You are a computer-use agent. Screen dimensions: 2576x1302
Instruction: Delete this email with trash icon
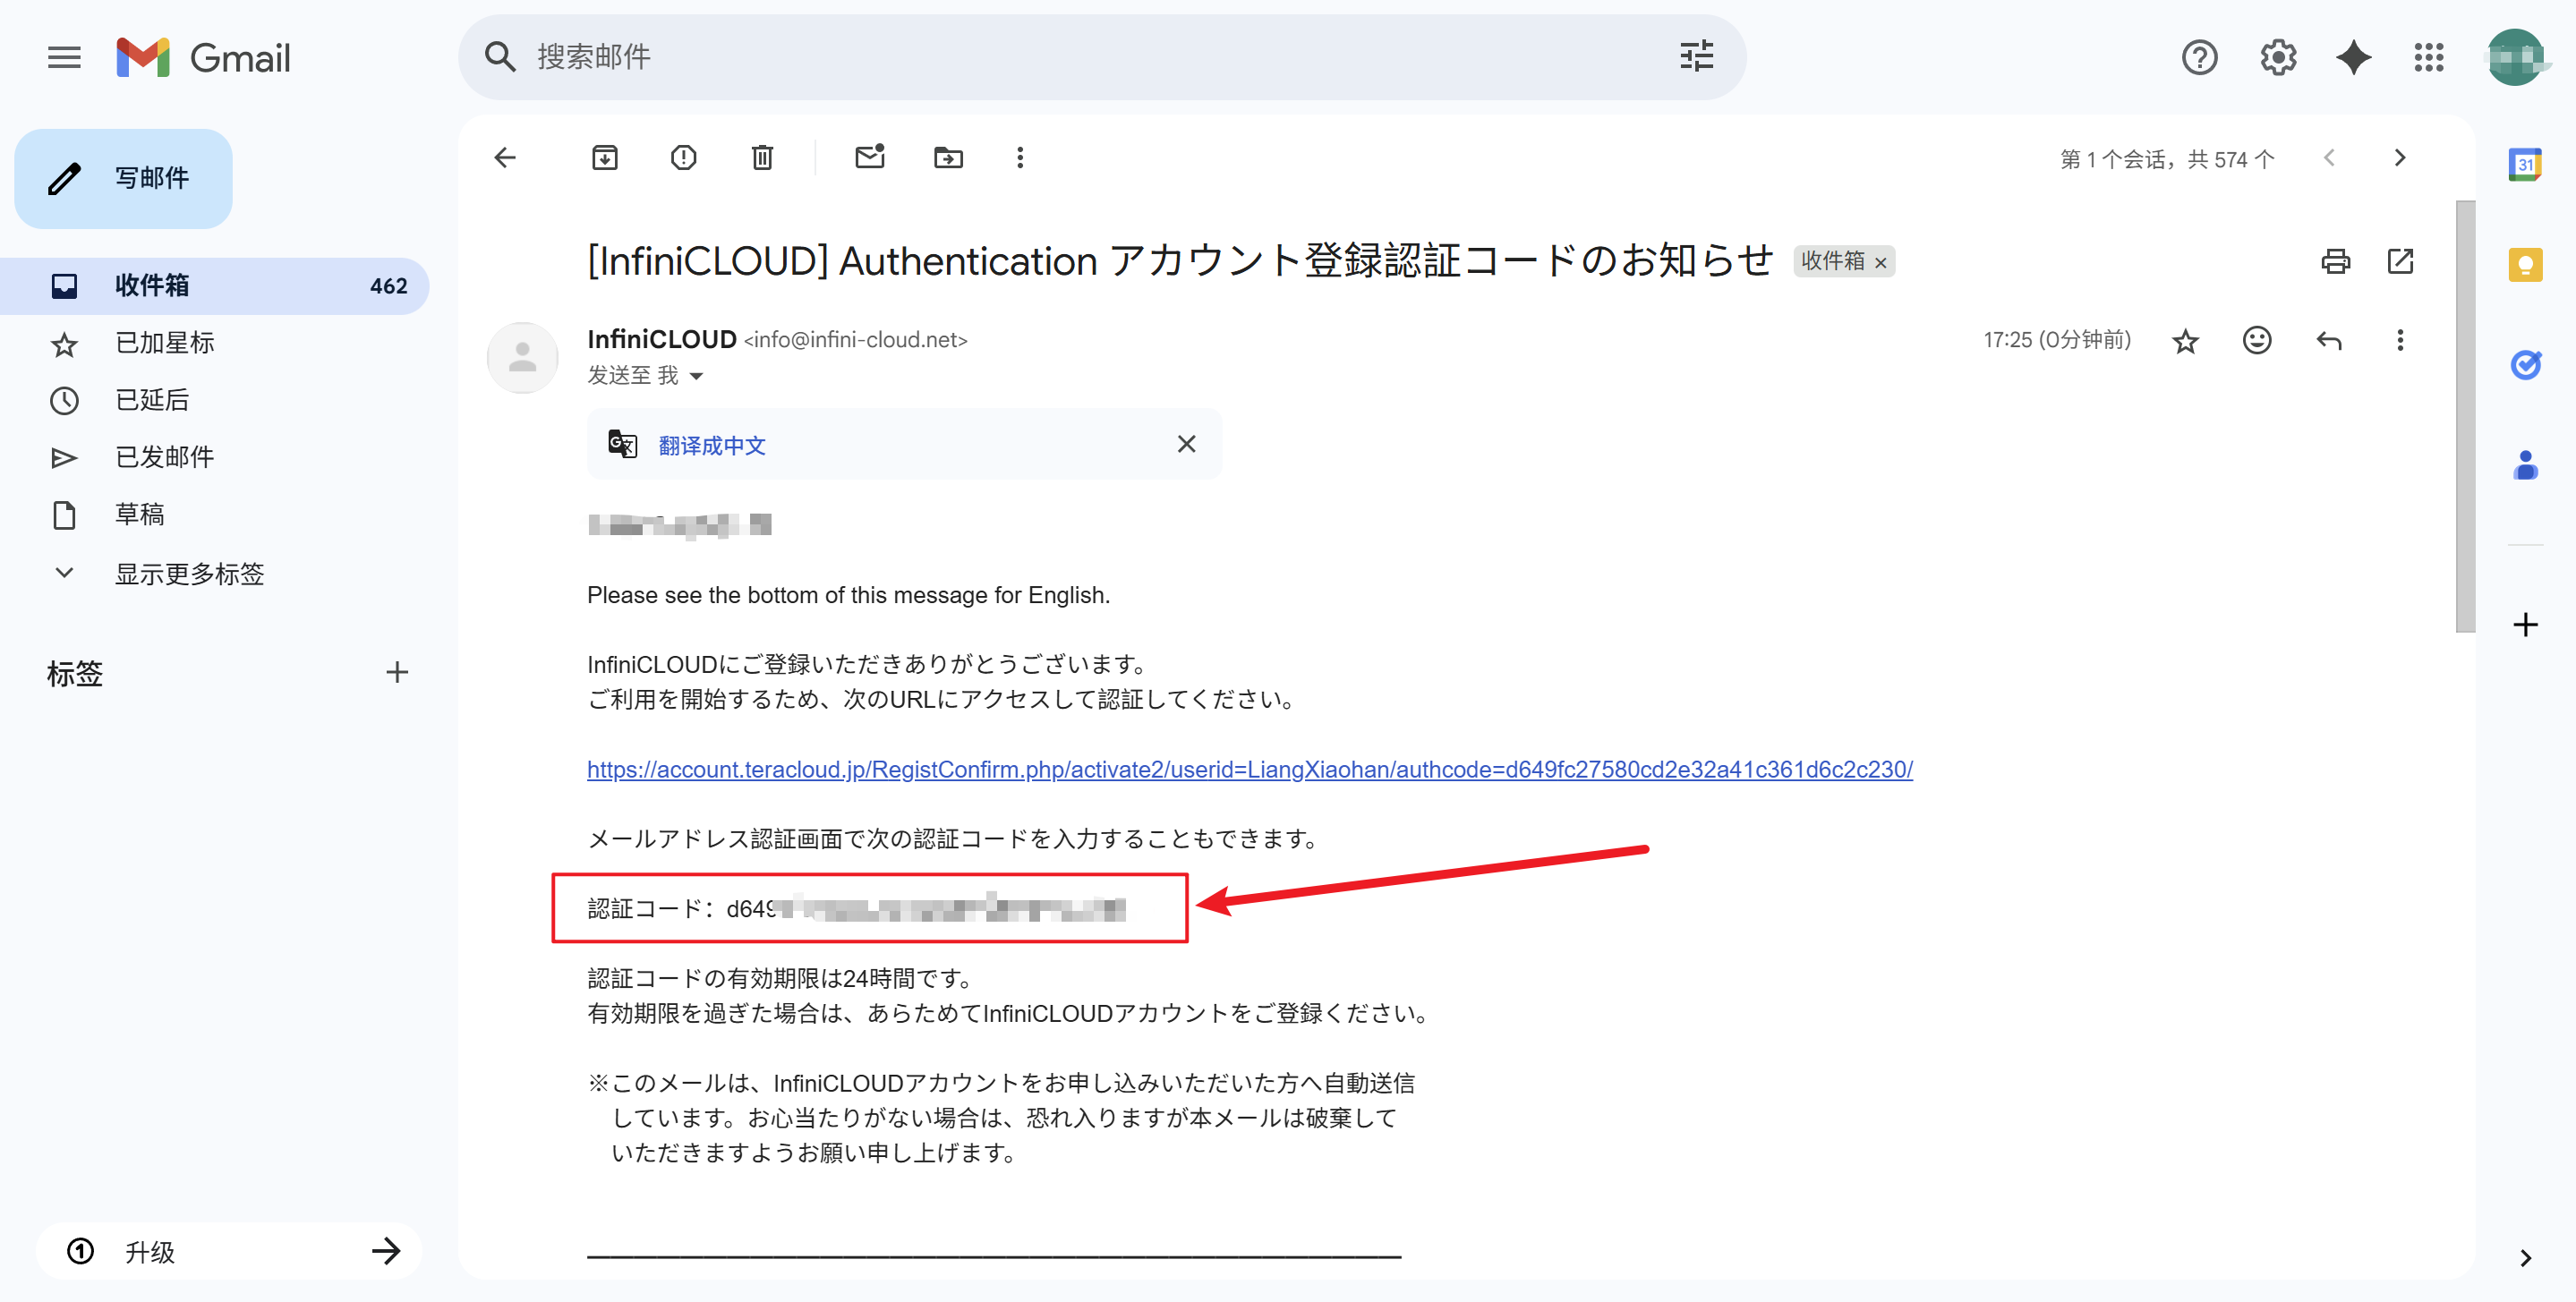click(762, 157)
